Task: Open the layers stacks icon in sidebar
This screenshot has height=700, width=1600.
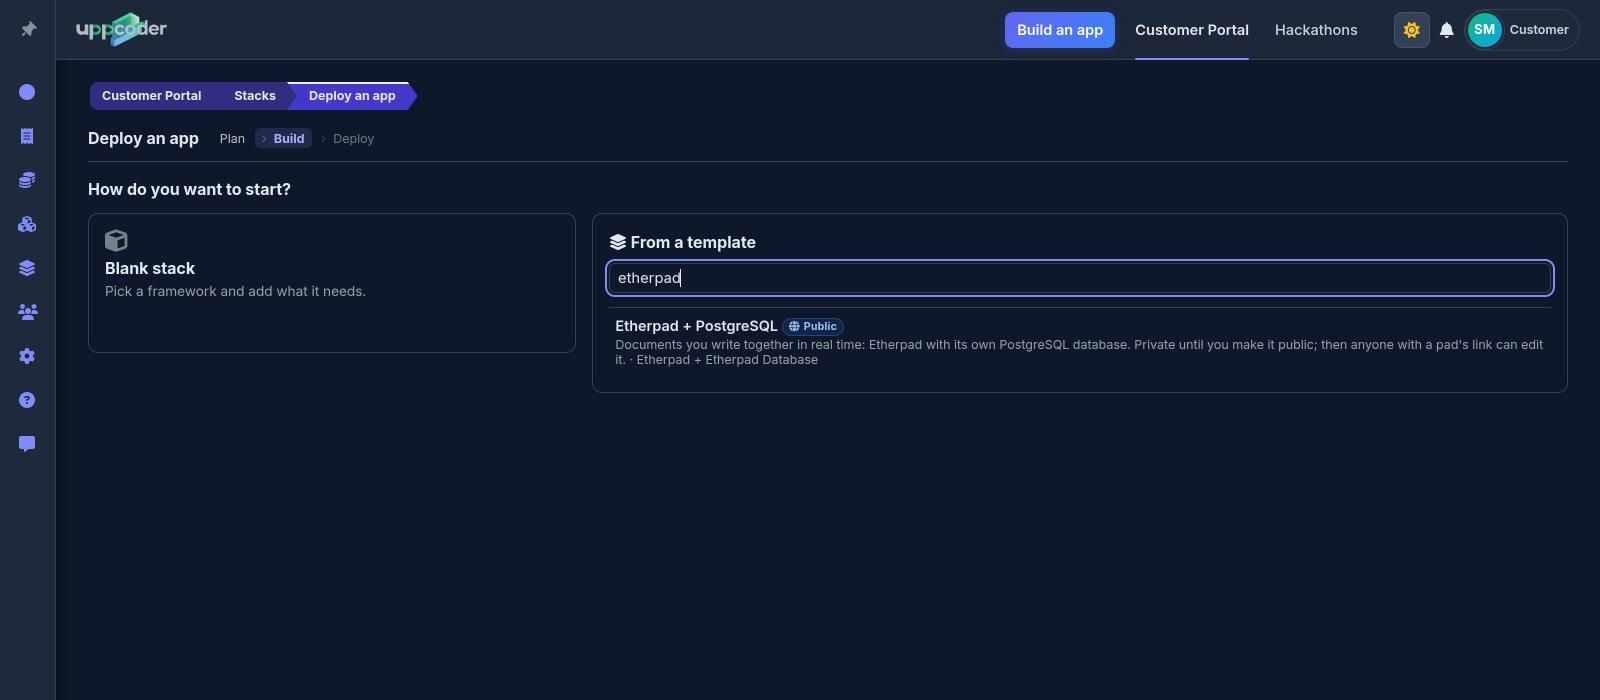Action: [27, 268]
